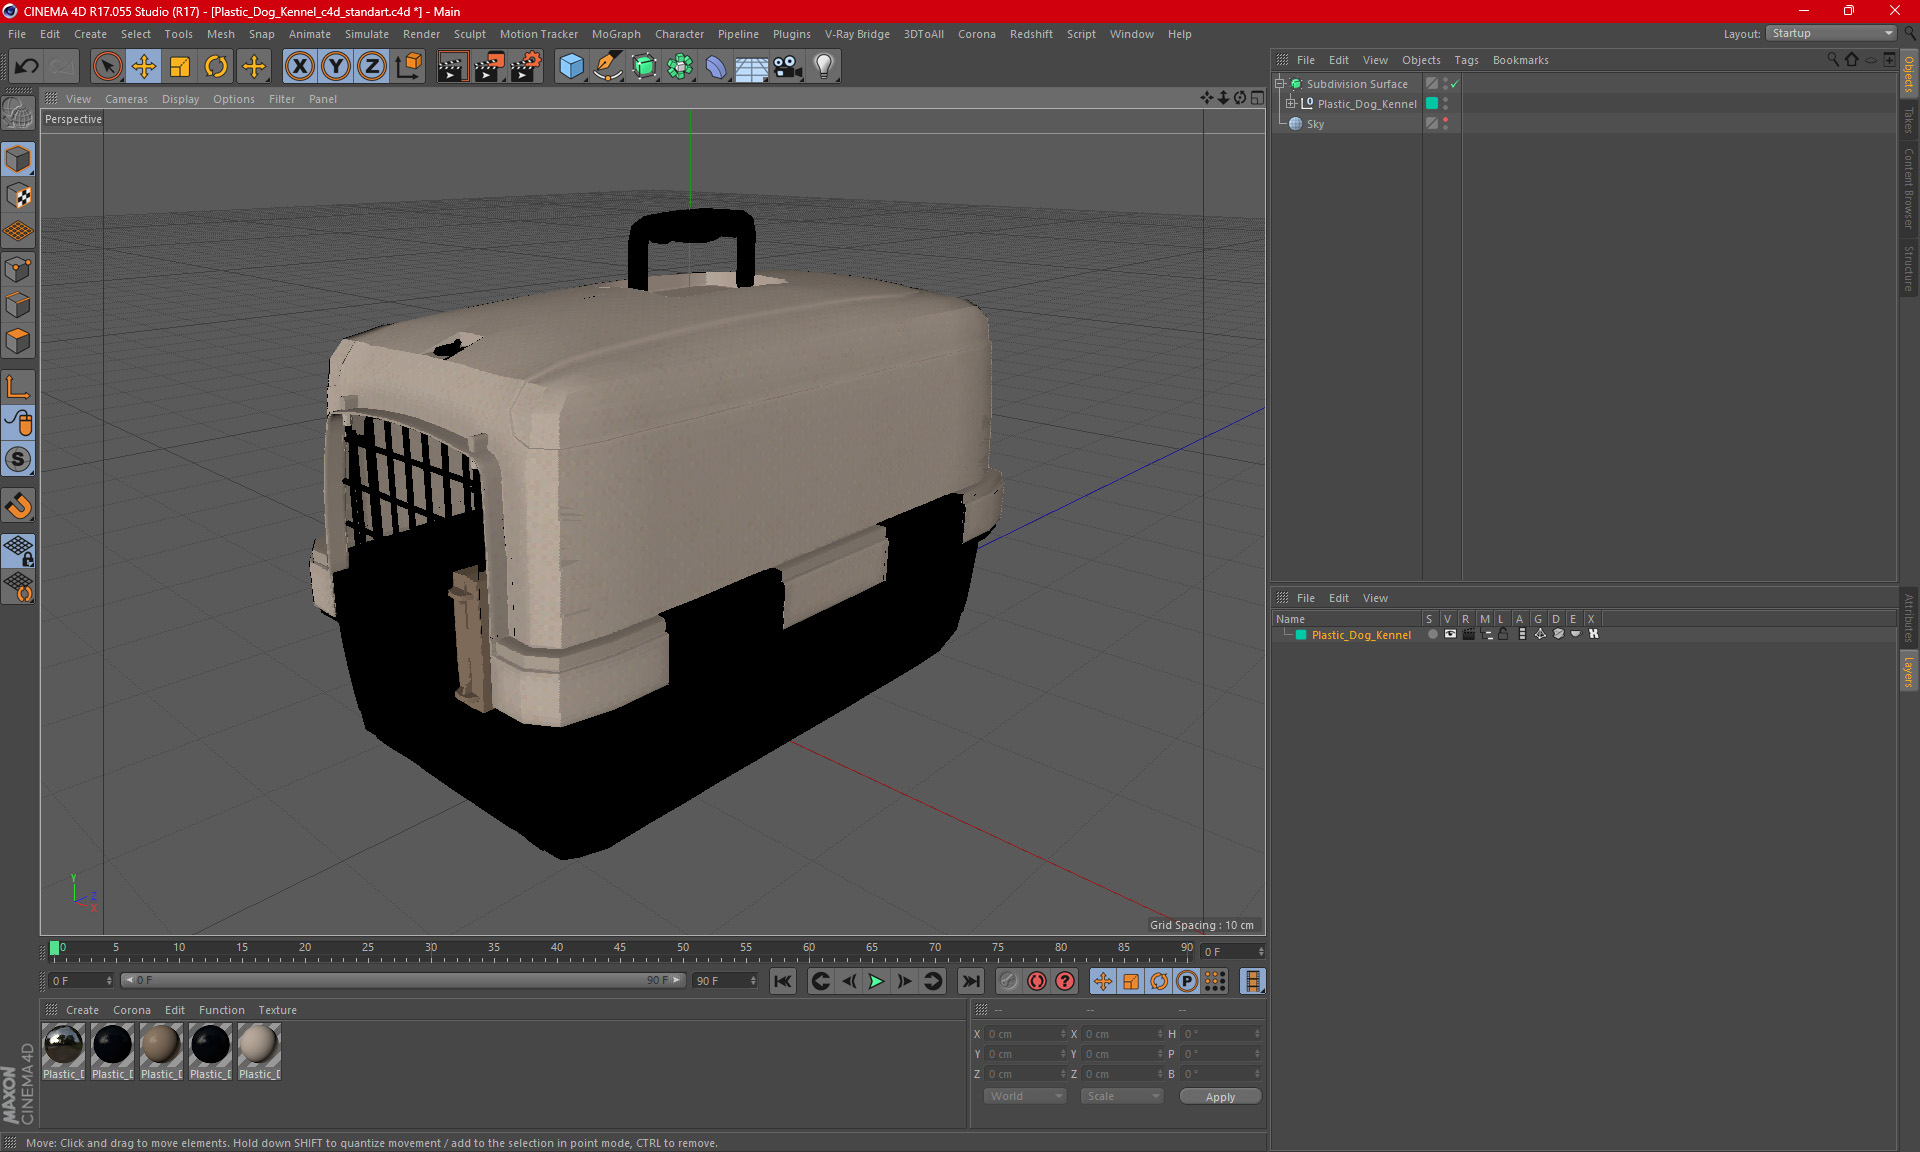Click the Objects manager search icon
The width and height of the screenshot is (1920, 1152).
click(1833, 60)
